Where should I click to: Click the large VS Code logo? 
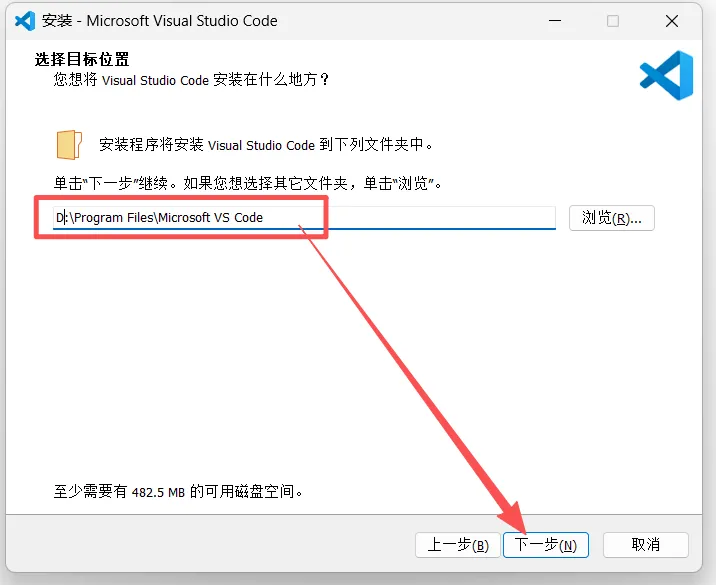pos(667,75)
